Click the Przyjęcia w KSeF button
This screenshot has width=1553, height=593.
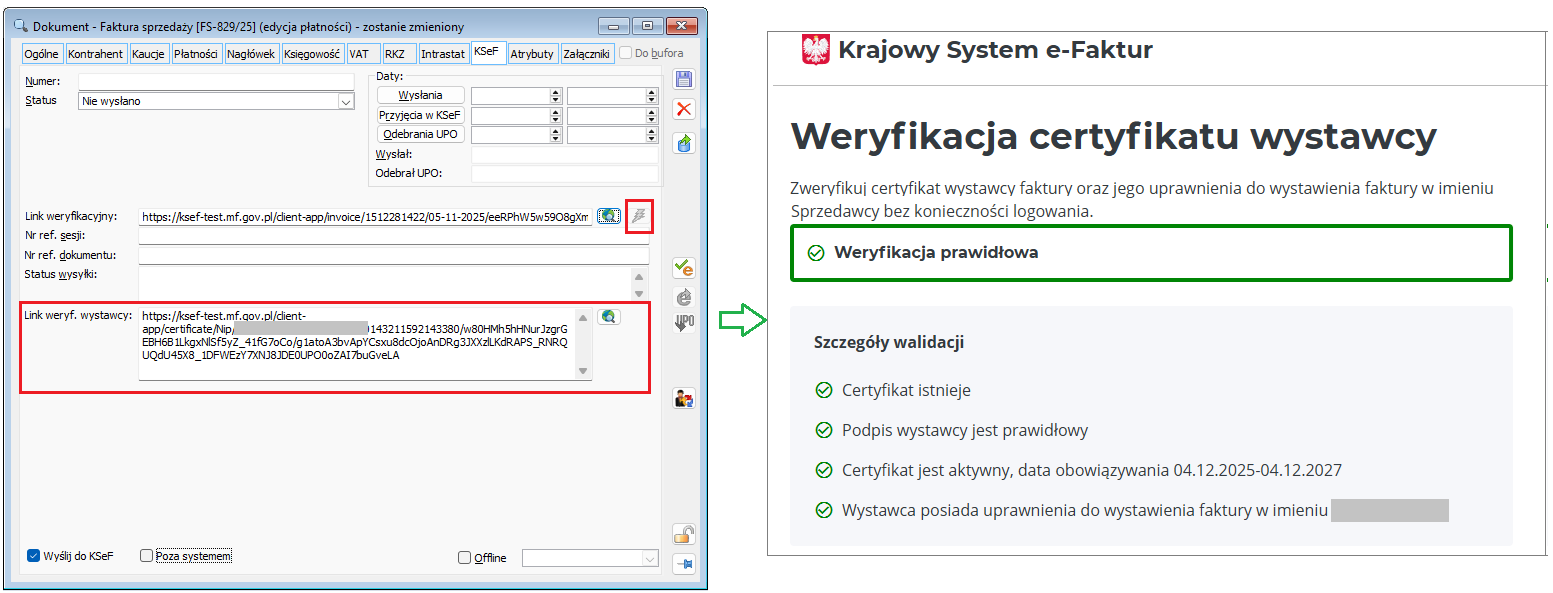click(419, 114)
